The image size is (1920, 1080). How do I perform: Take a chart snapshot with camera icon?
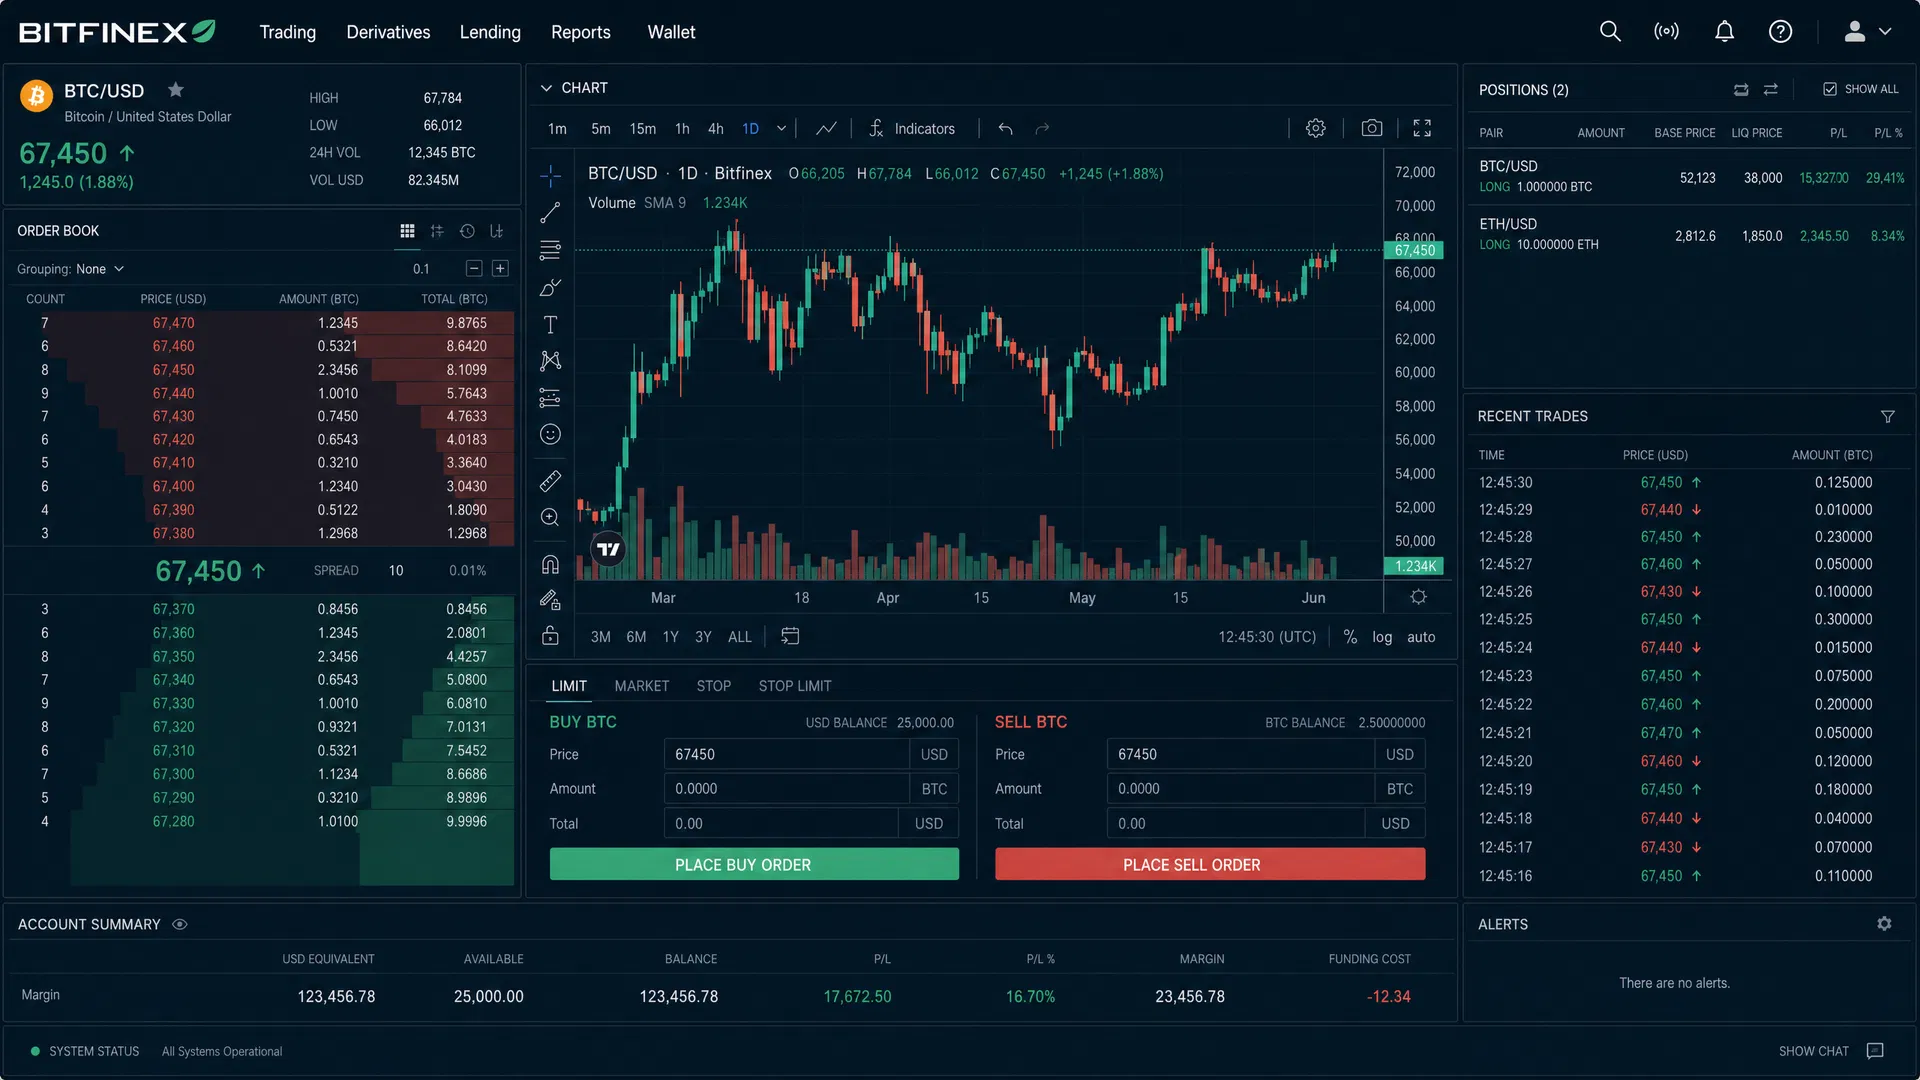pyautogui.click(x=1372, y=128)
